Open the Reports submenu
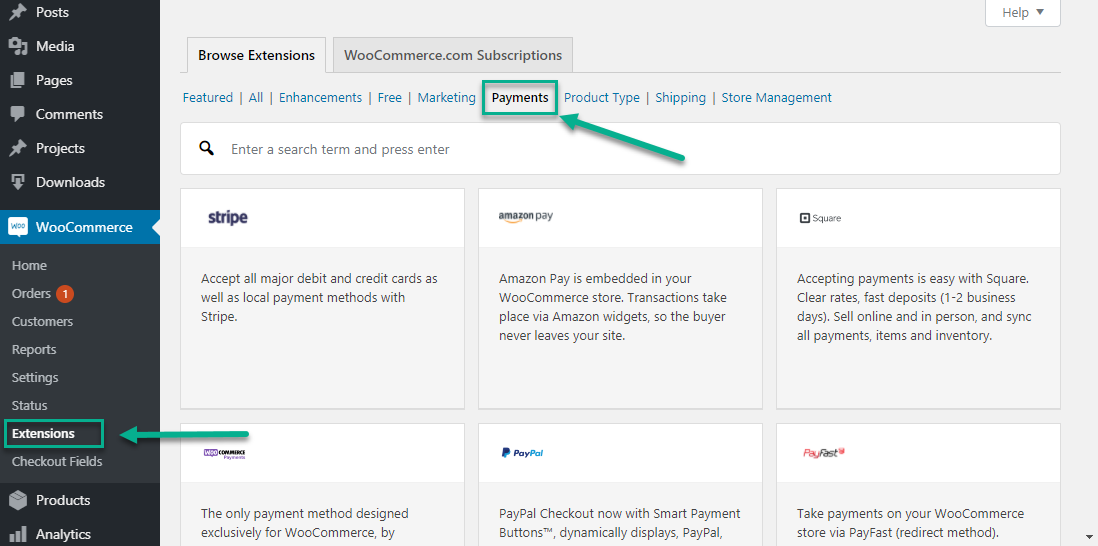 pyautogui.click(x=34, y=349)
